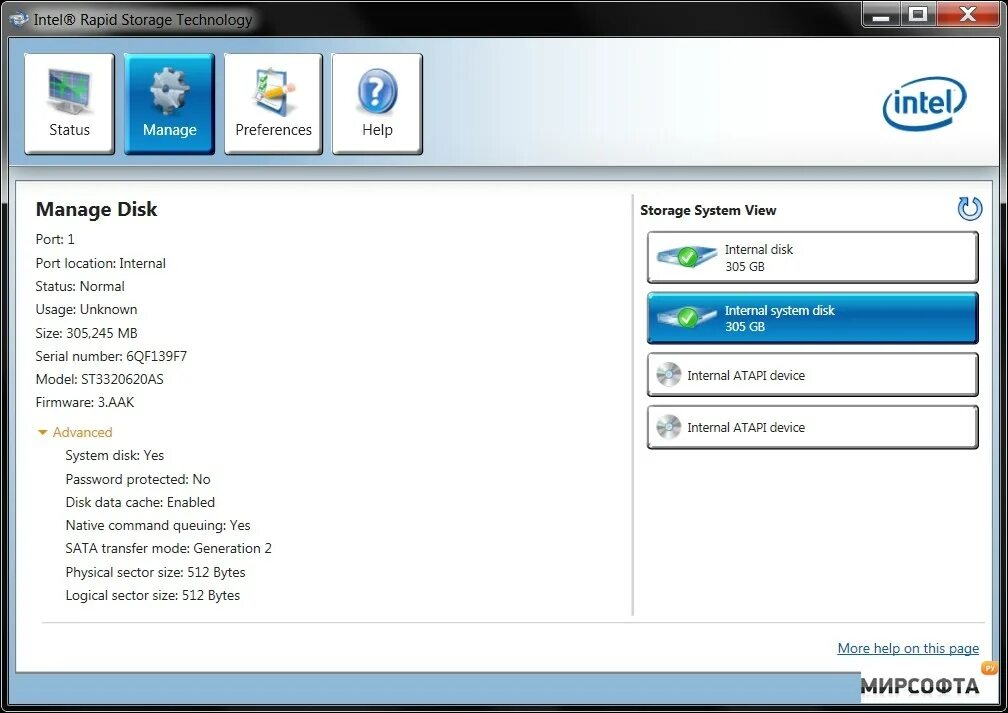This screenshot has width=1008, height=713.
Task: Click the Status monitor icon
Action: (x=69, y=91)
